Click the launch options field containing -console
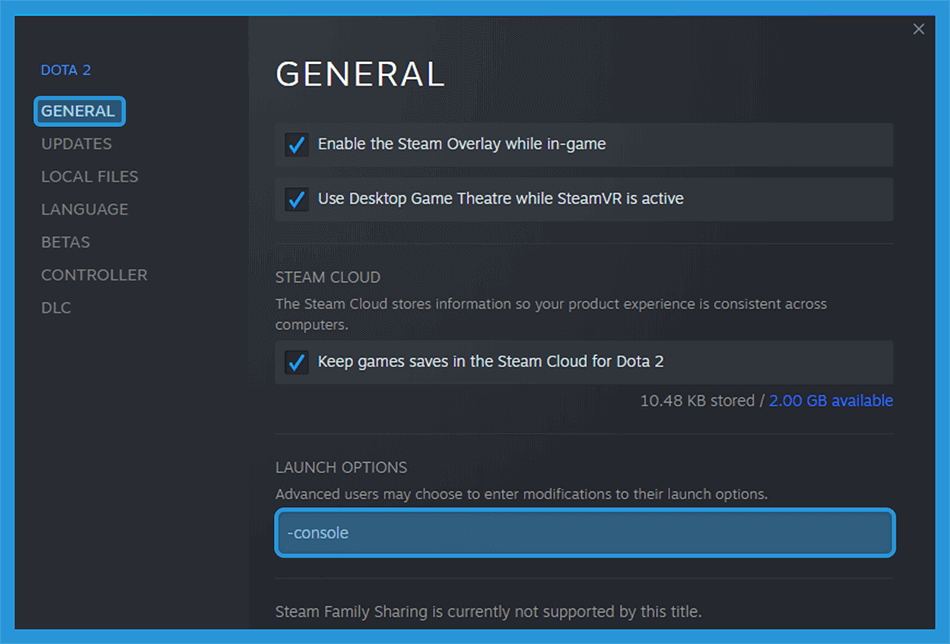The height and width of the screenshot is (644, 950). [x=585, y=533]
